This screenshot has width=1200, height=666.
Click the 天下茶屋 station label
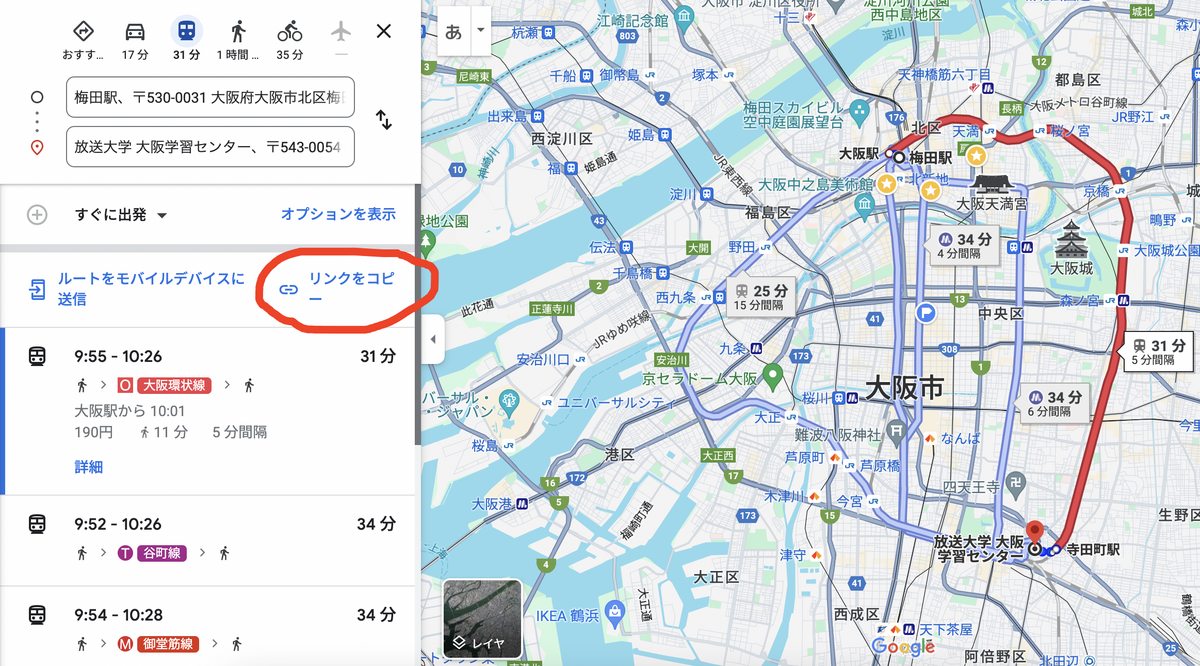pyautogui.click(x=944, y=628)
